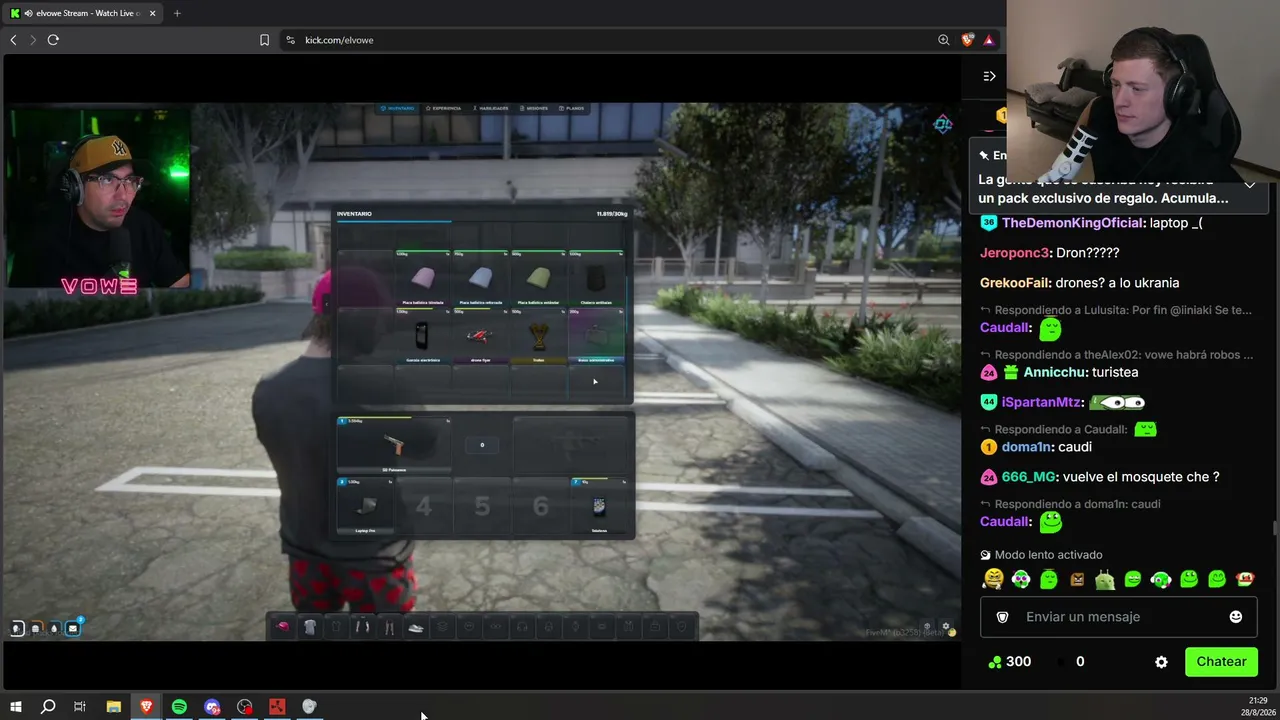
Task: Open channel points balance showing 300
Action: point(1009,662)
